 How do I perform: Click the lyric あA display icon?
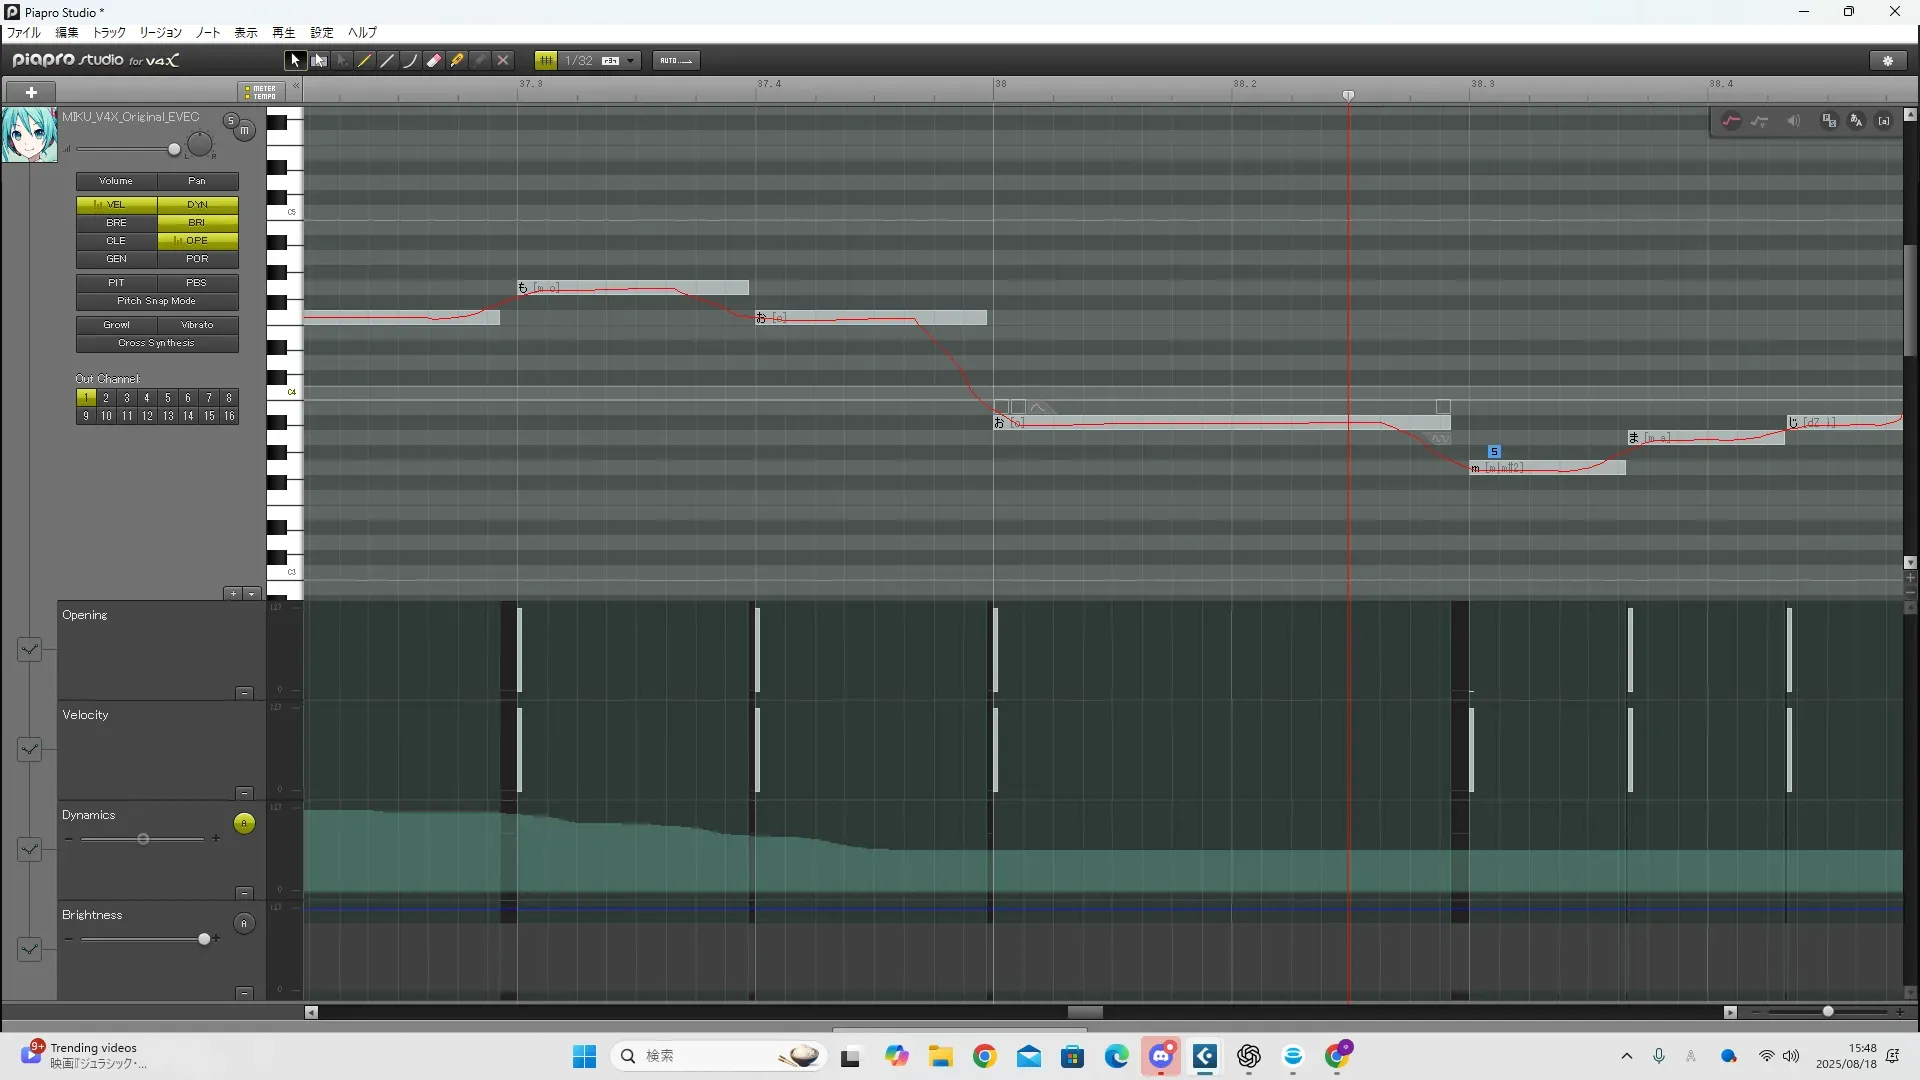tap(1856, 121)
